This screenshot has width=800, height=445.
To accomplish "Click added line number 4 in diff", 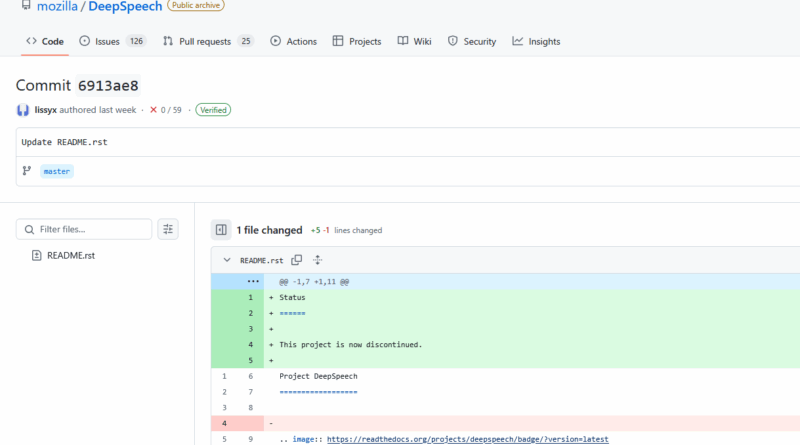I will pyautogui.click(x=251, y=344).
